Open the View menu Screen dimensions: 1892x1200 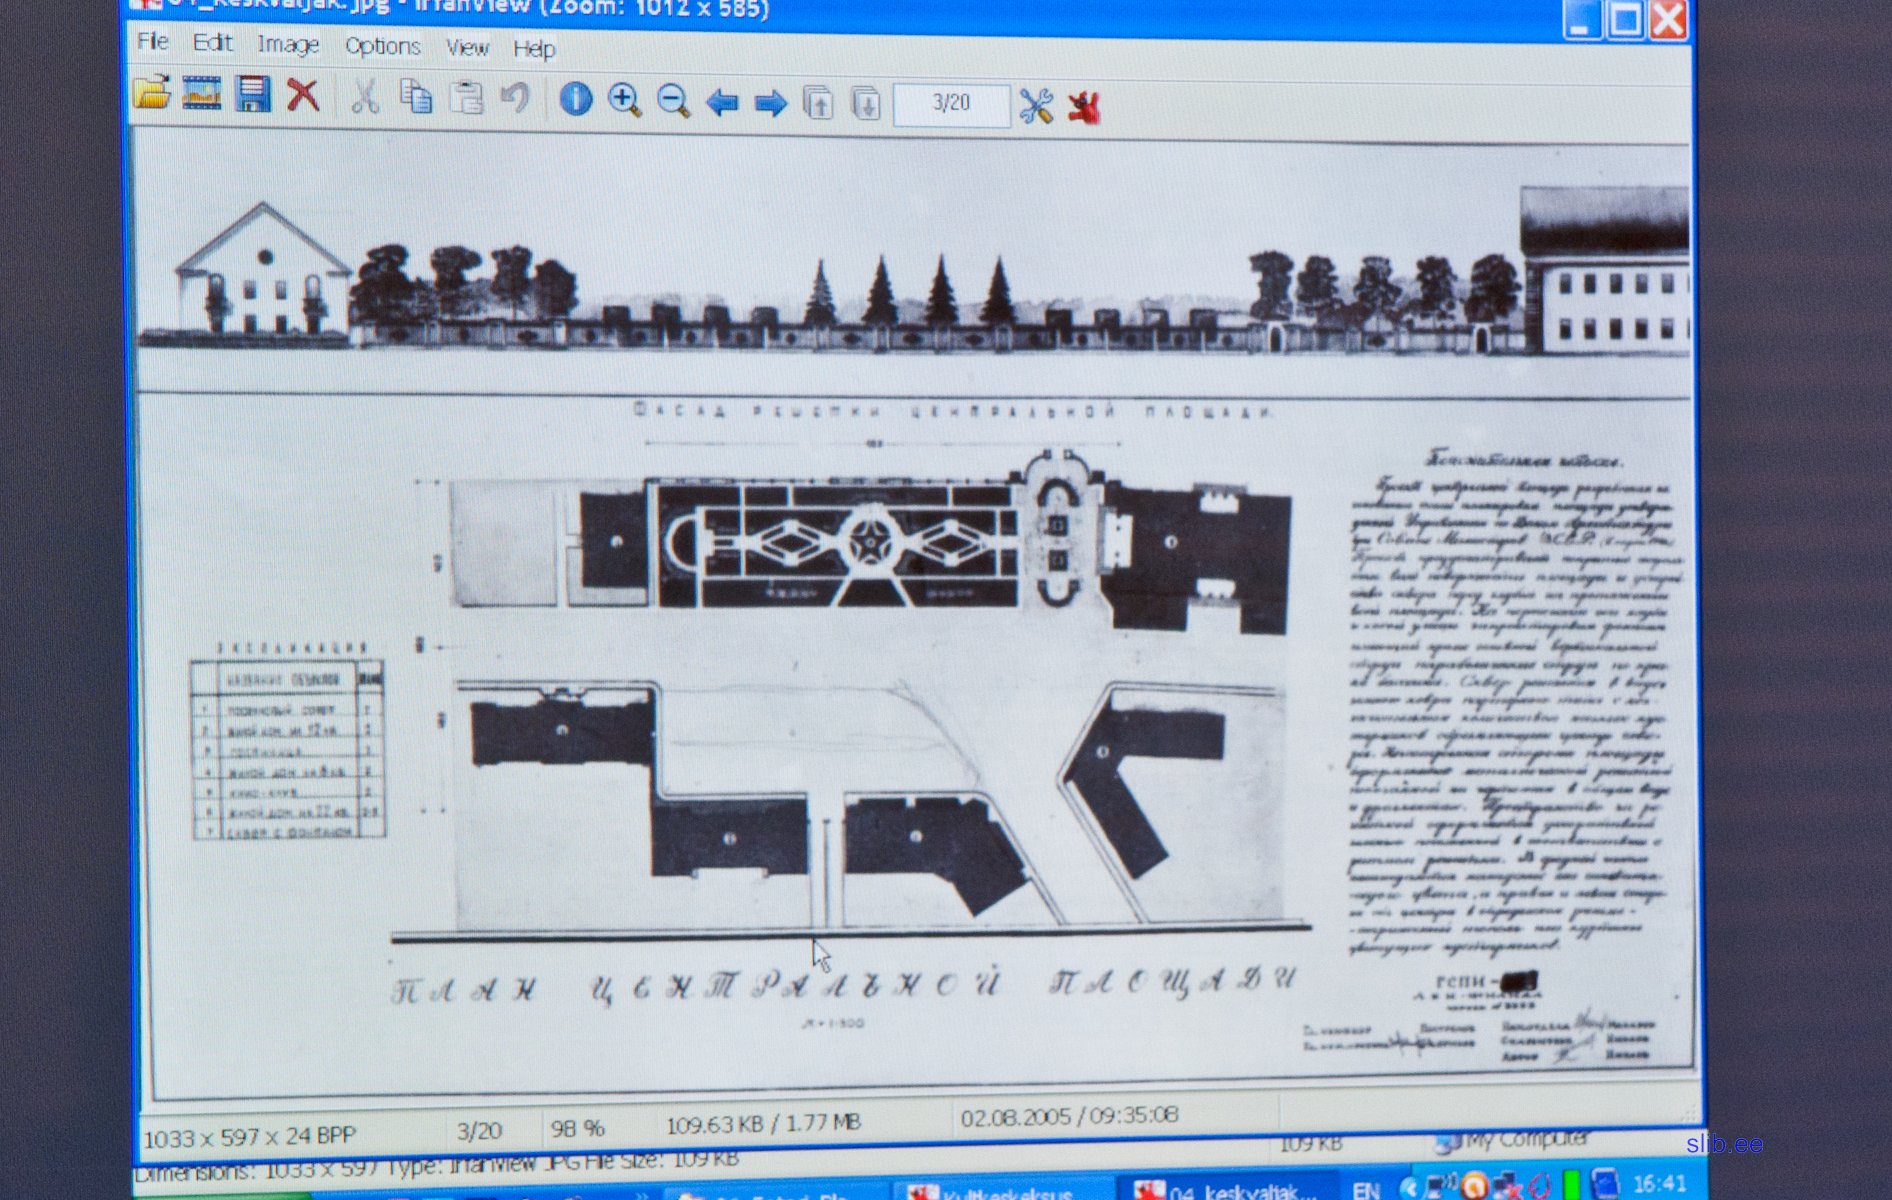click(x=467, y=48)
